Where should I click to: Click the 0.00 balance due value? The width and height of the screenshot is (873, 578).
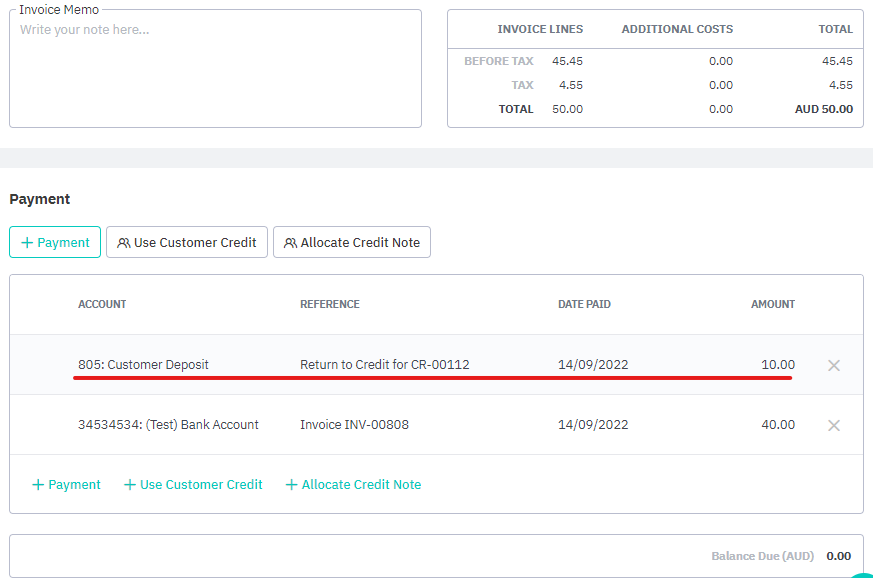[838, 556]
